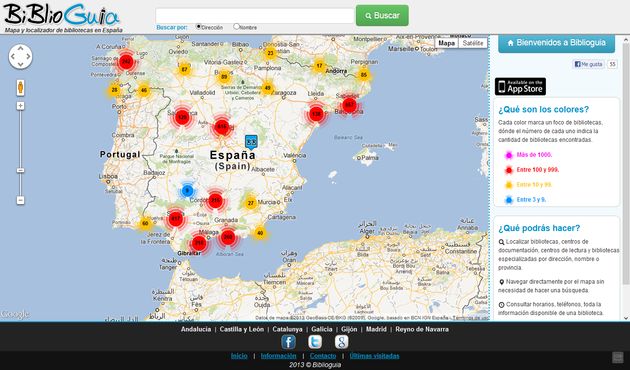Open the Andalucía footer link
The image size is (630, 370).
click(196, 329)
